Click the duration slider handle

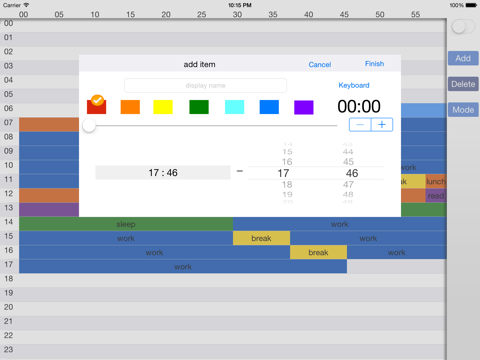coord(89,126)
